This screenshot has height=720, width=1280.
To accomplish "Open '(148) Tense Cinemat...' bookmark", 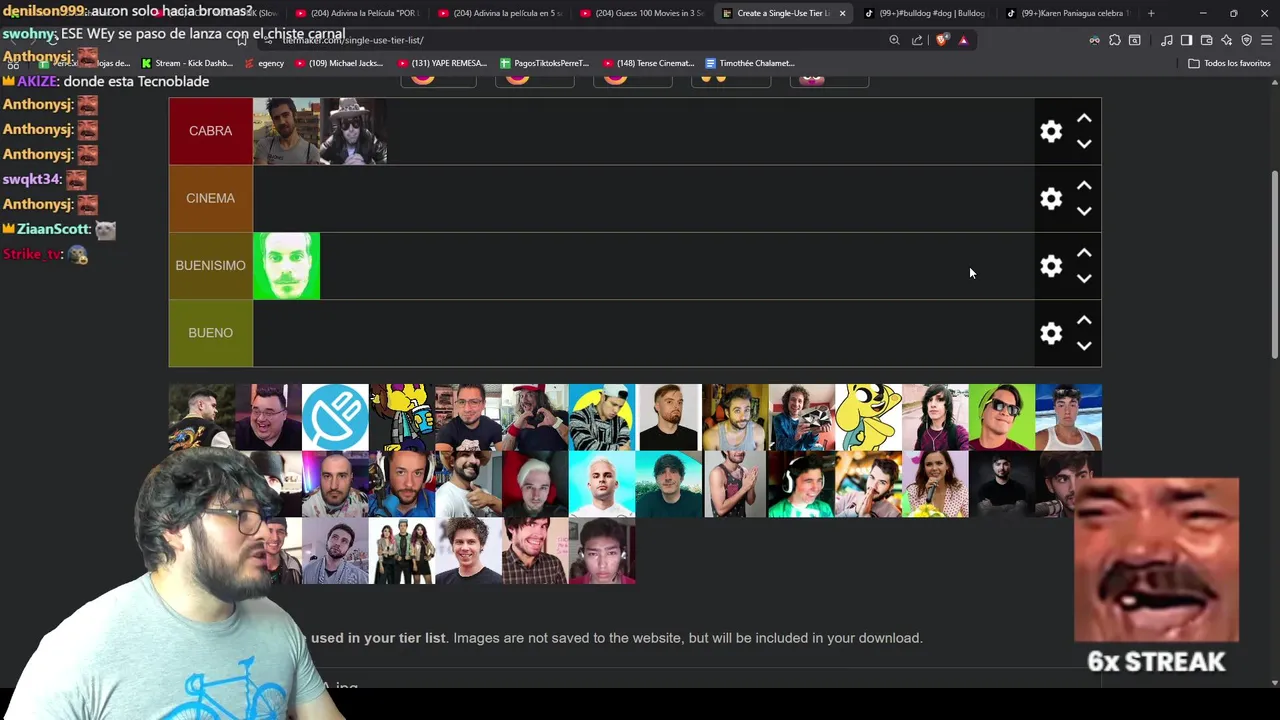I will click(x=648, y=63).
